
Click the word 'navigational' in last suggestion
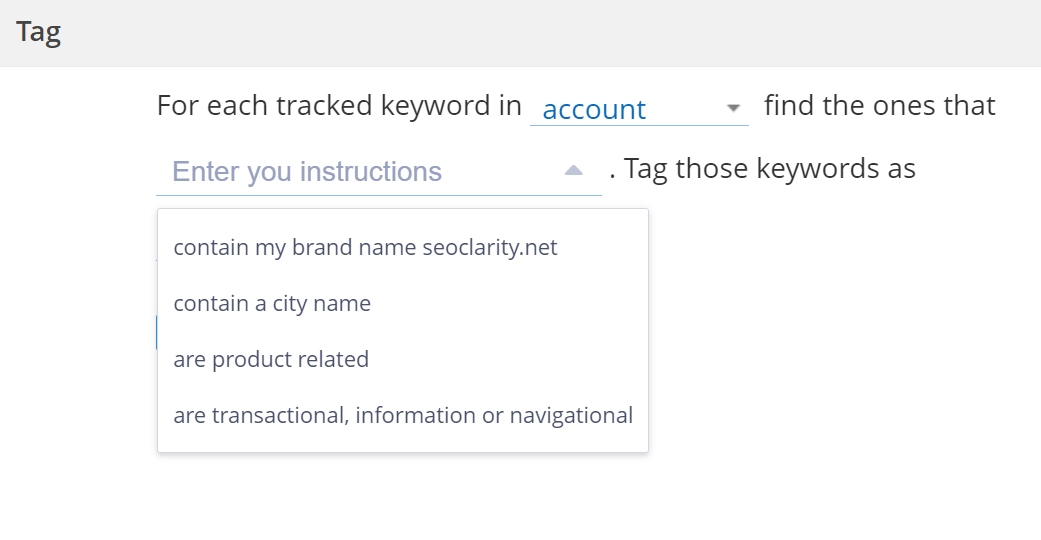click(571, 415)
